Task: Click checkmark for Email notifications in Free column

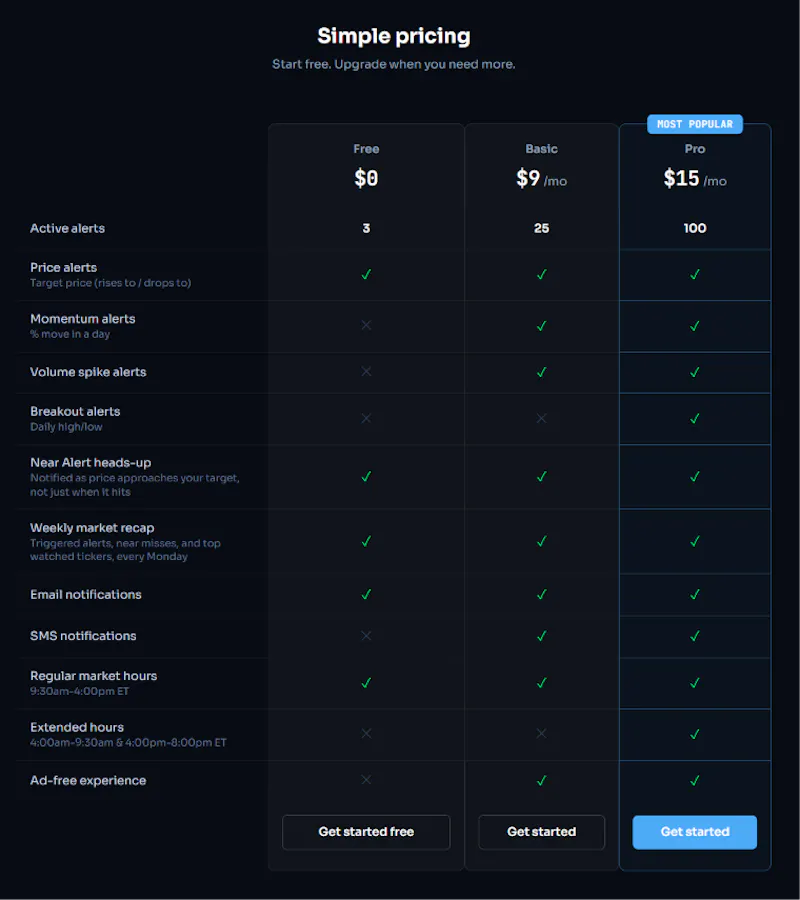Action: [x=366, y=594]
